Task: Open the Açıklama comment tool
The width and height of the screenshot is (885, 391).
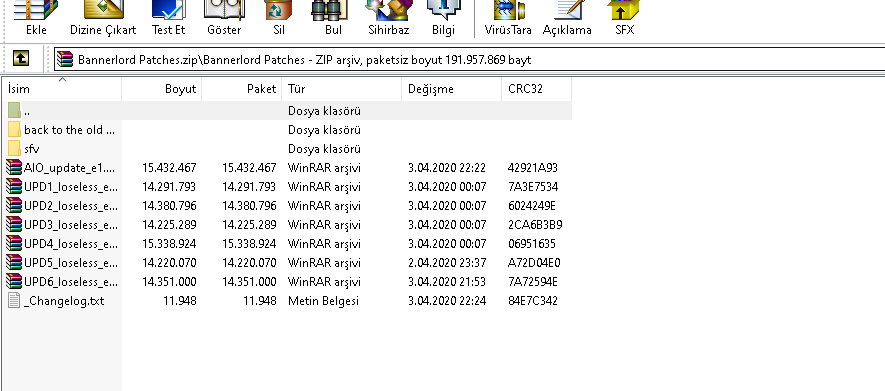Action: (x=567, y=17)
